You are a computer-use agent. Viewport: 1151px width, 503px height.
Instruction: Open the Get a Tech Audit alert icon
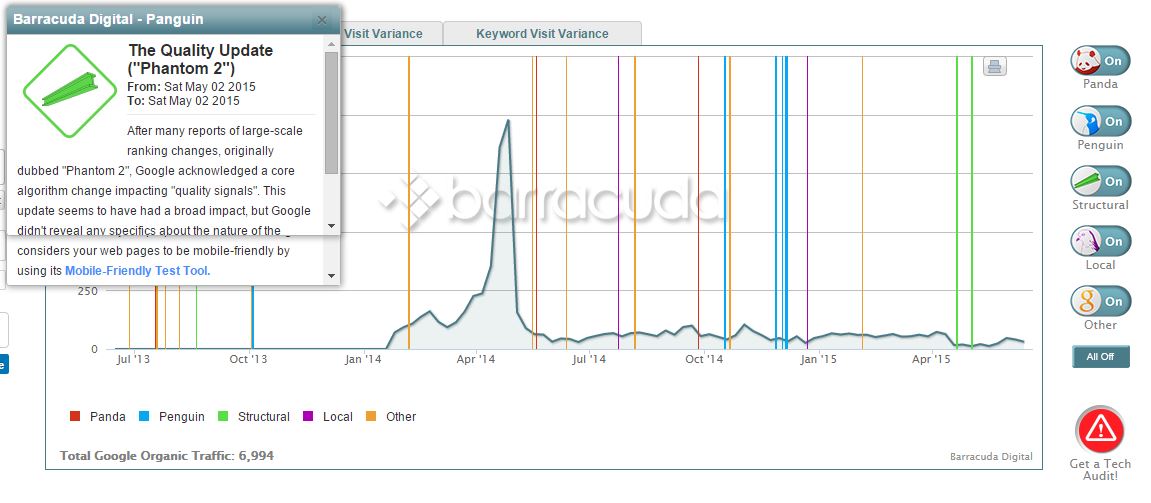[1100, 430]
